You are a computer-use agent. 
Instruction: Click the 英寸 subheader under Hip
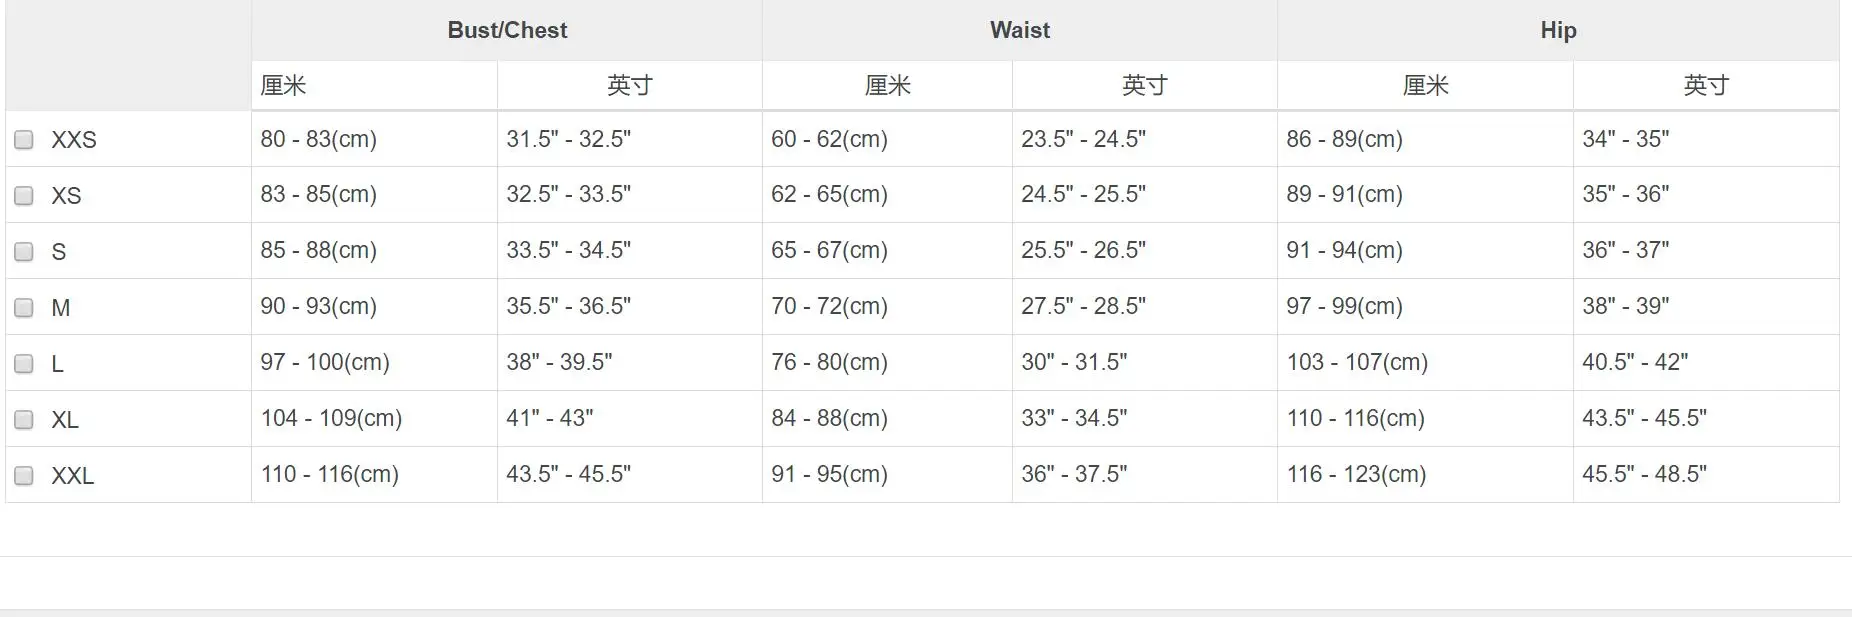(x=1706, y=86)
